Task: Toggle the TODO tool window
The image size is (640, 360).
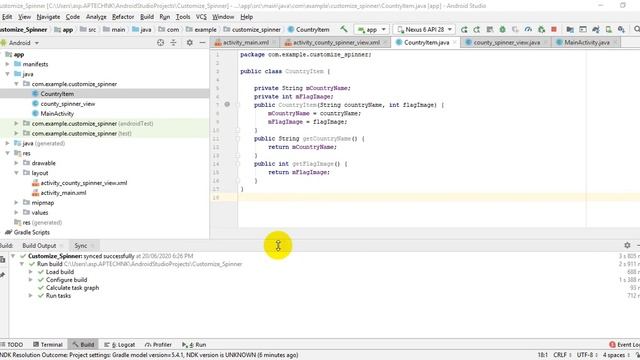Action: [12, 344]
